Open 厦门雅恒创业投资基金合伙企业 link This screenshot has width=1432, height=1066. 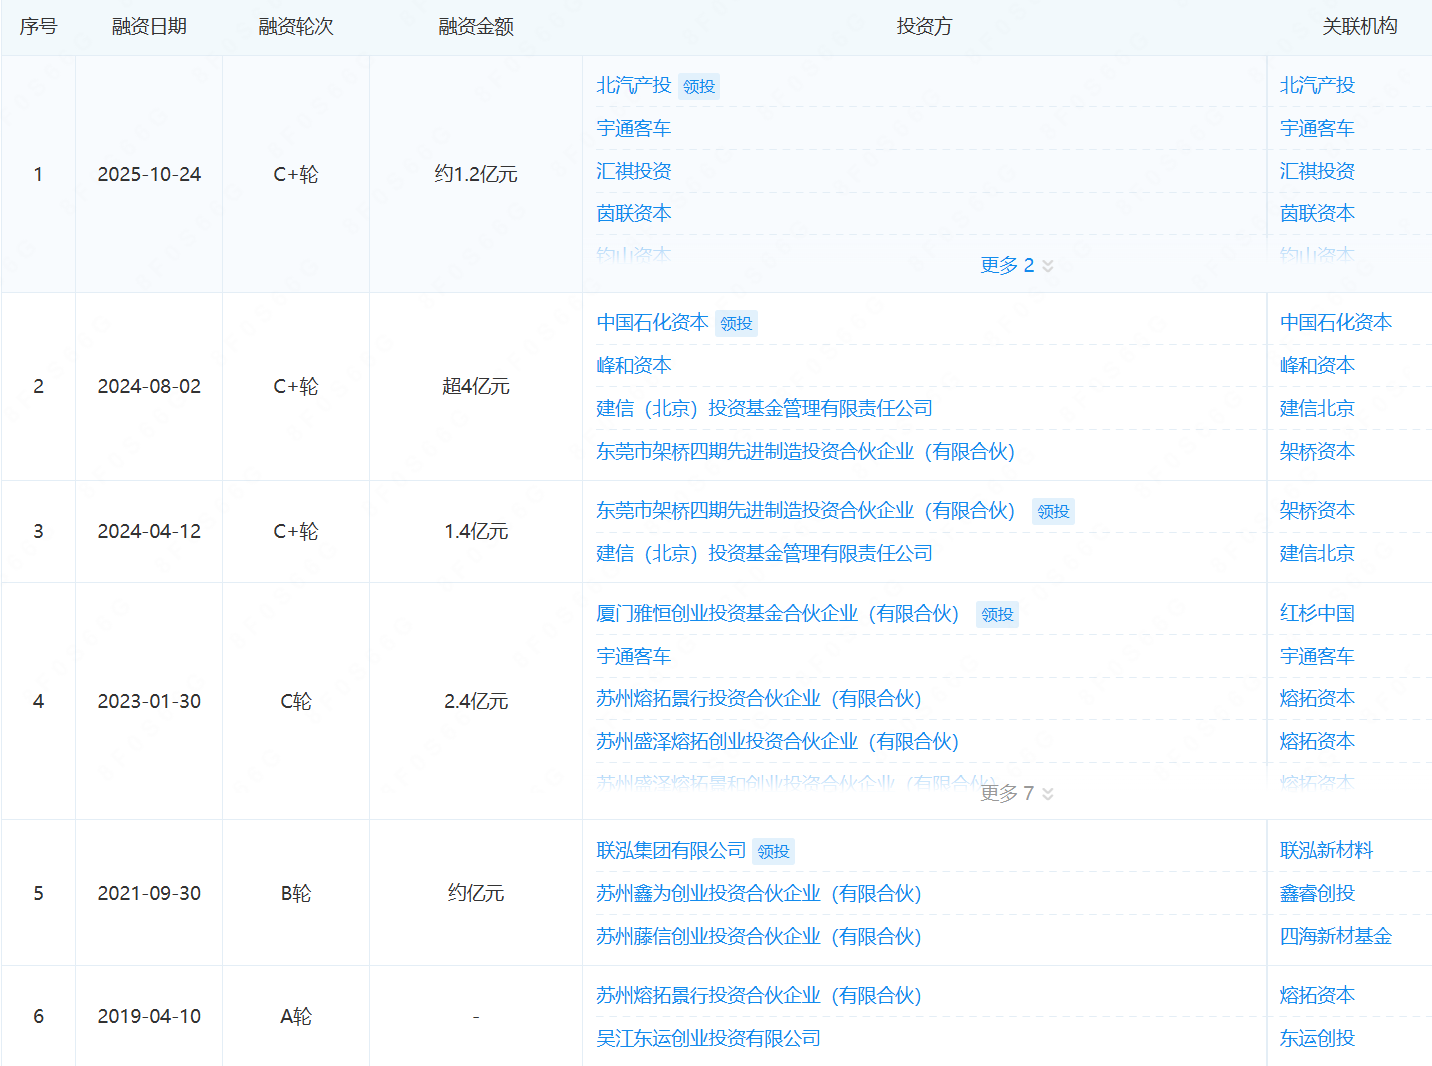[777, 614]
